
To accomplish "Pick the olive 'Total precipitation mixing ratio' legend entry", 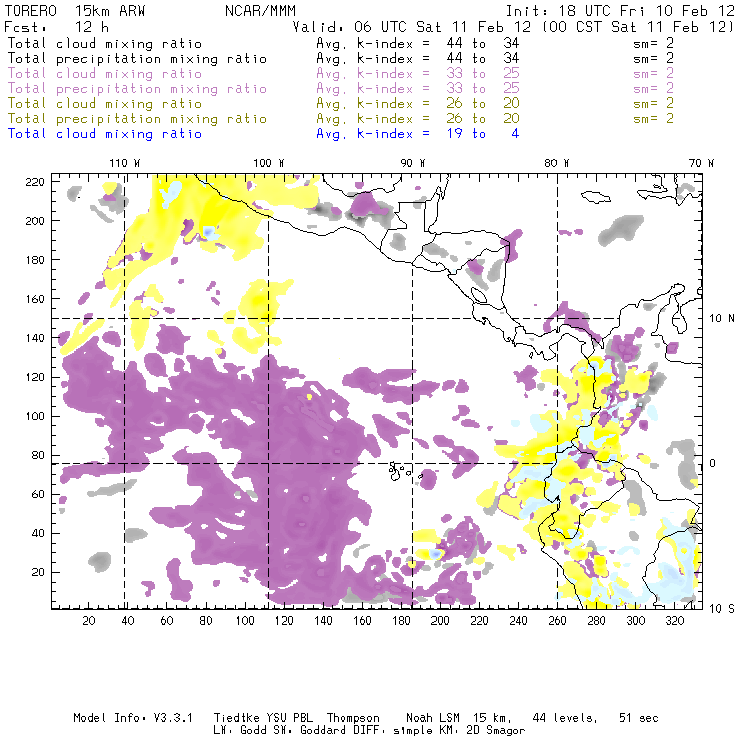I will click(x=137, y=119).
